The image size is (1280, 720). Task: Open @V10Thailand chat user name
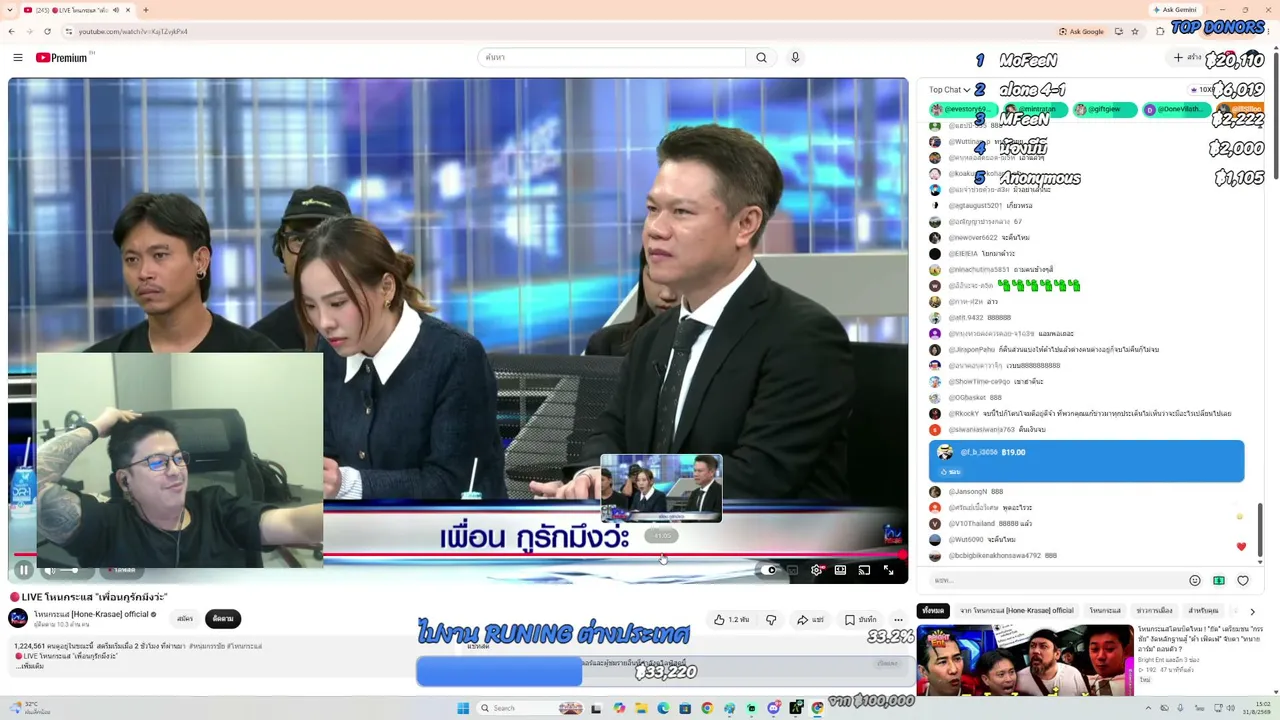point(972,524)
